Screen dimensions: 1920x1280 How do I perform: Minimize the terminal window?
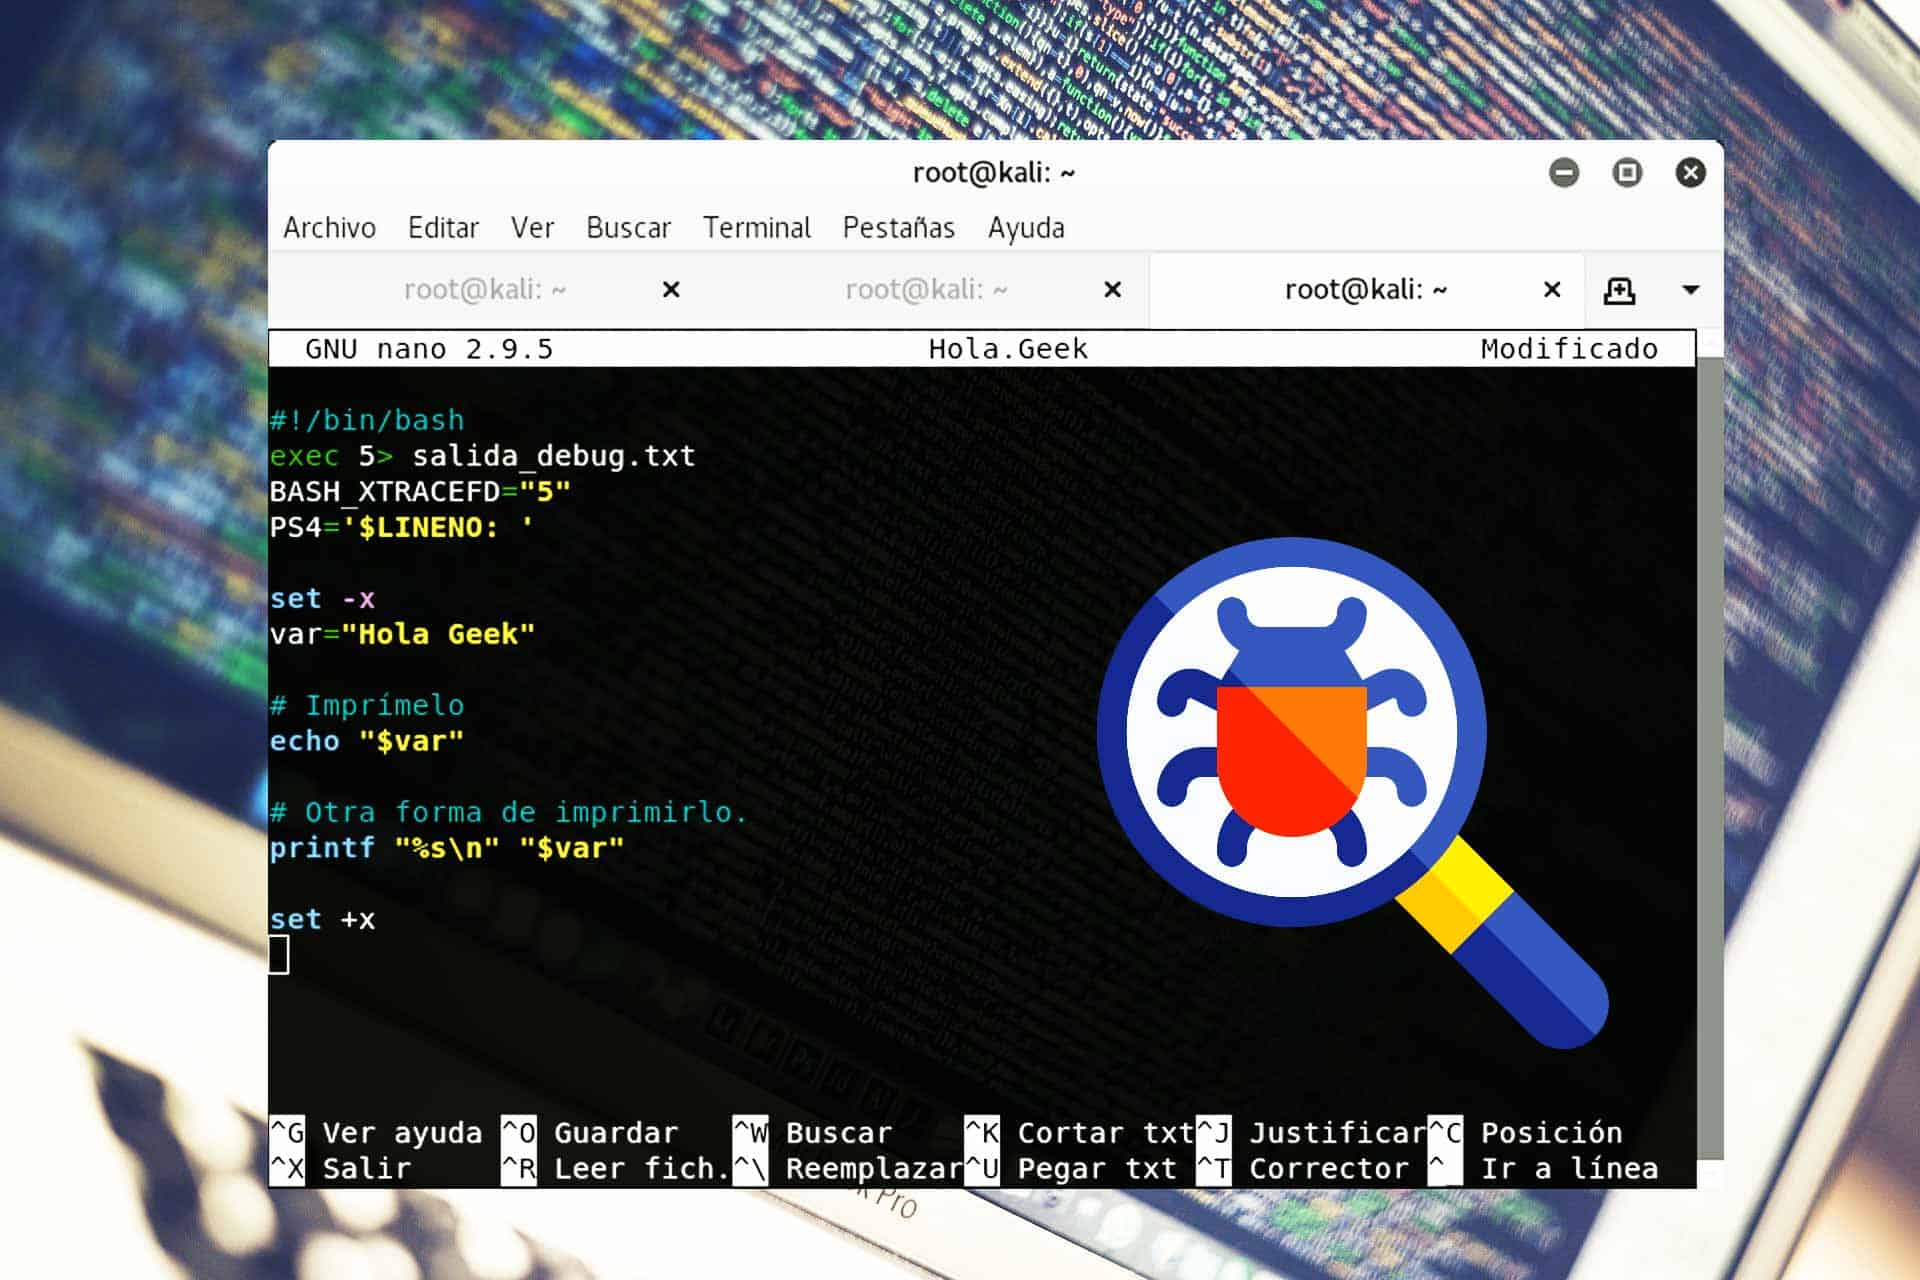pyautogui.click(x=1565, y=172)
